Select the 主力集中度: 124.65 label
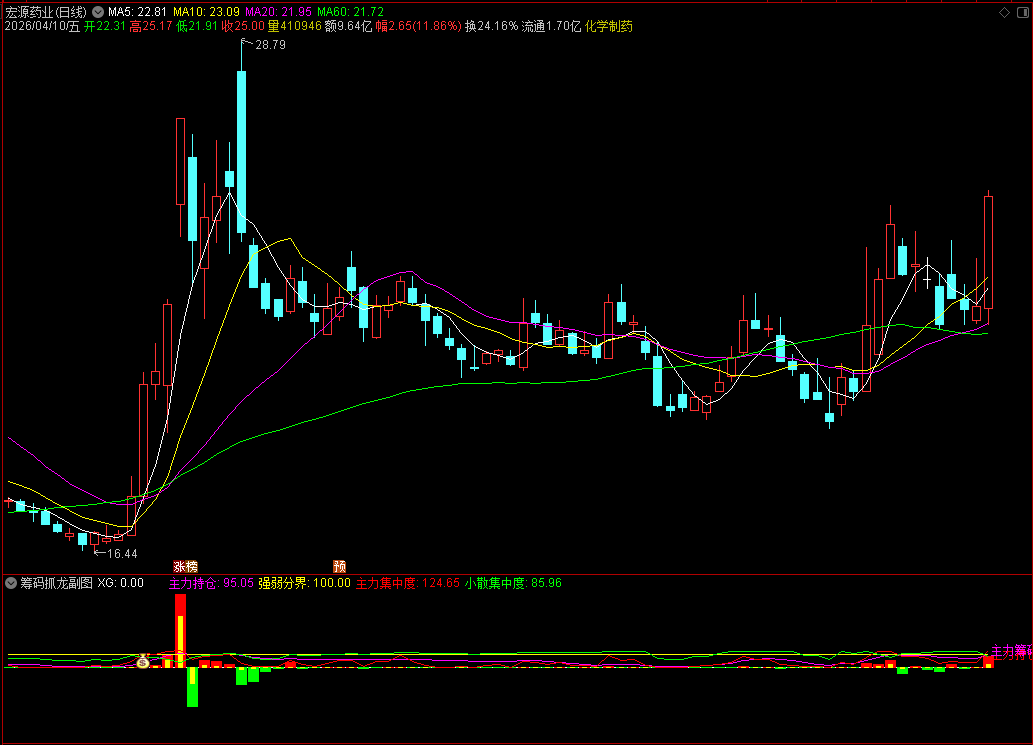 coord(408,583)
